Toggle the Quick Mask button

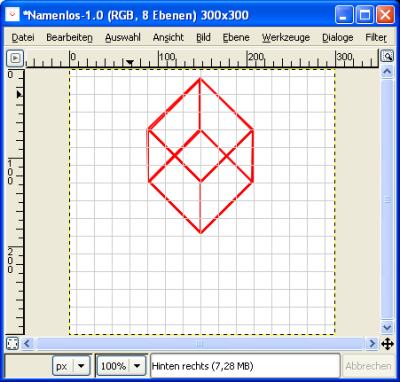13,343
